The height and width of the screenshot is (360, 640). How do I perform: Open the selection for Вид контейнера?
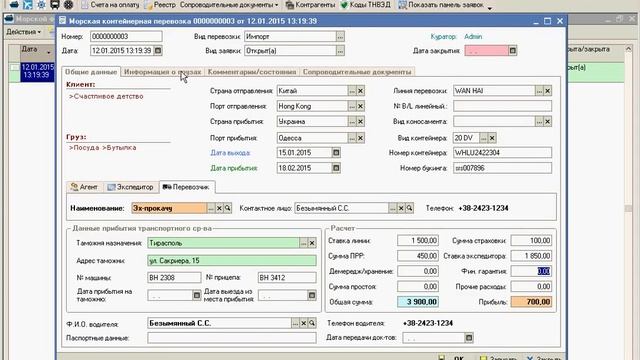[483, 138]
